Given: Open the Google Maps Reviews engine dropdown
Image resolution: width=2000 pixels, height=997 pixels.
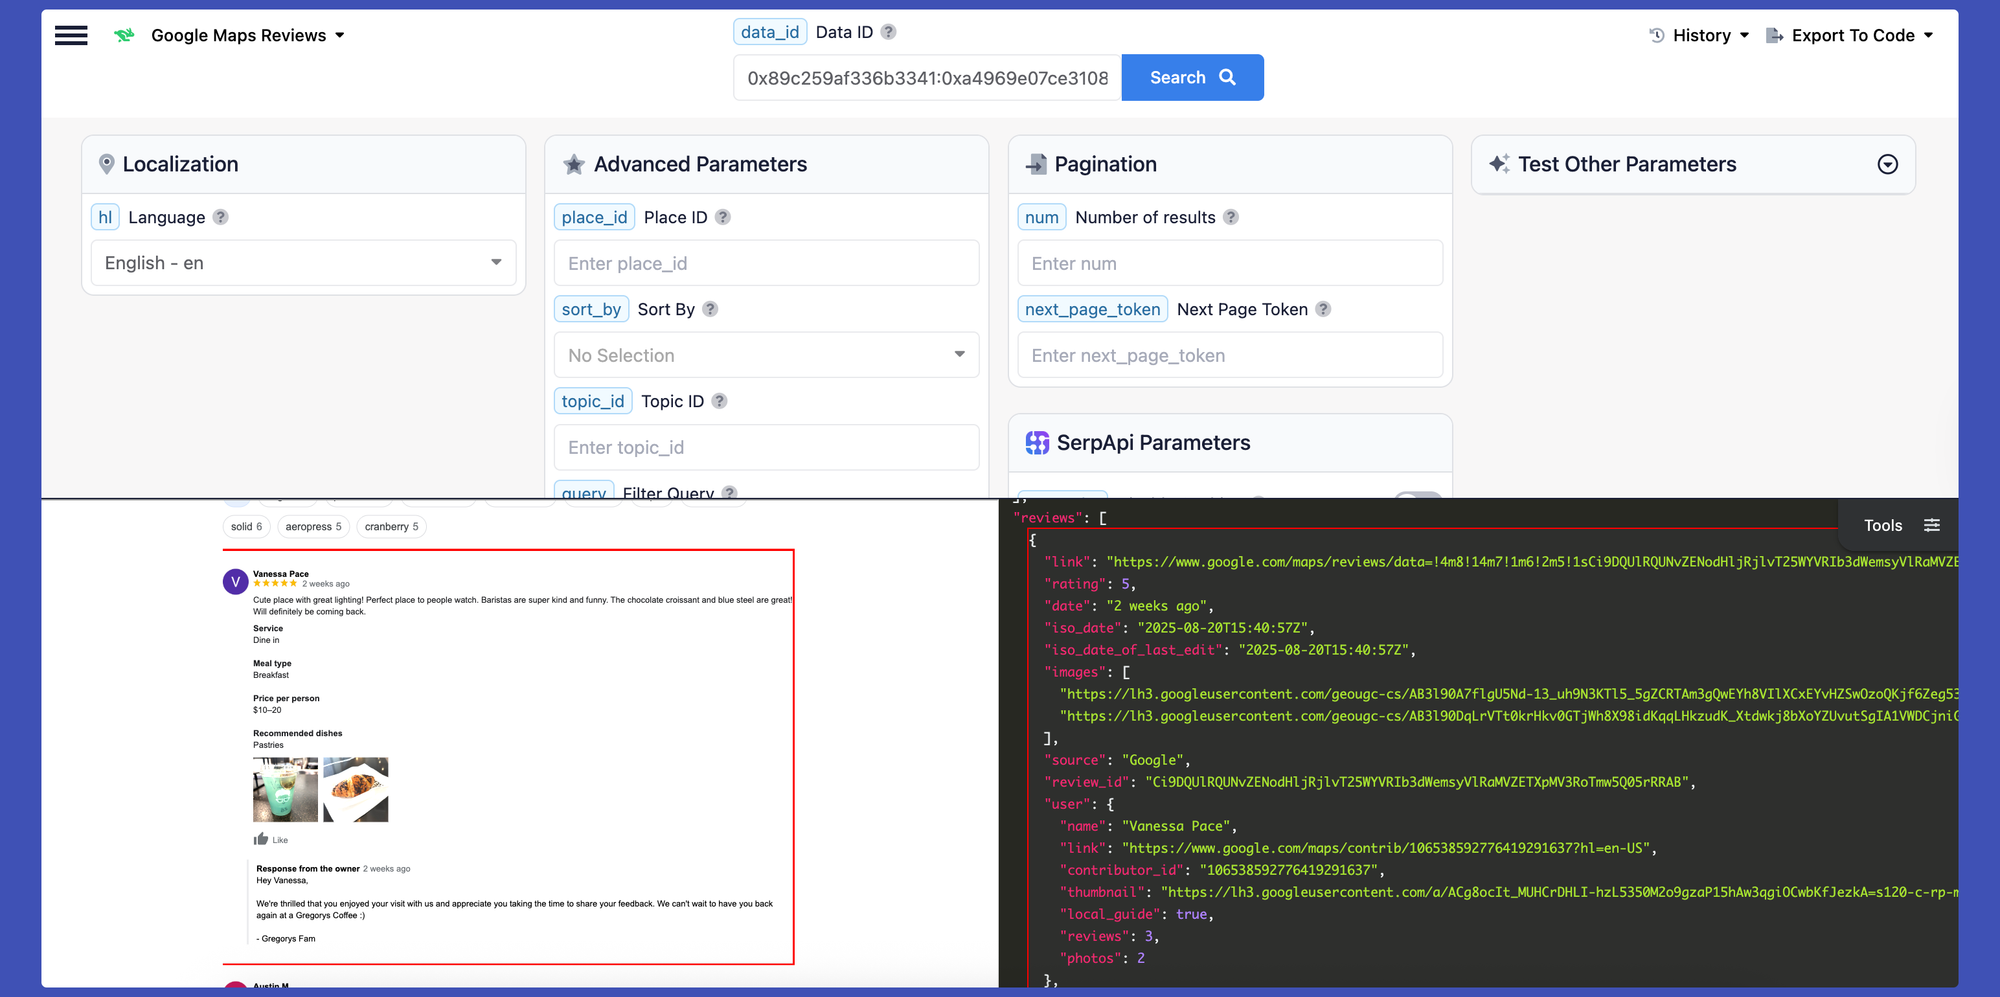Looking at the screenshot, I should (248, 36).
